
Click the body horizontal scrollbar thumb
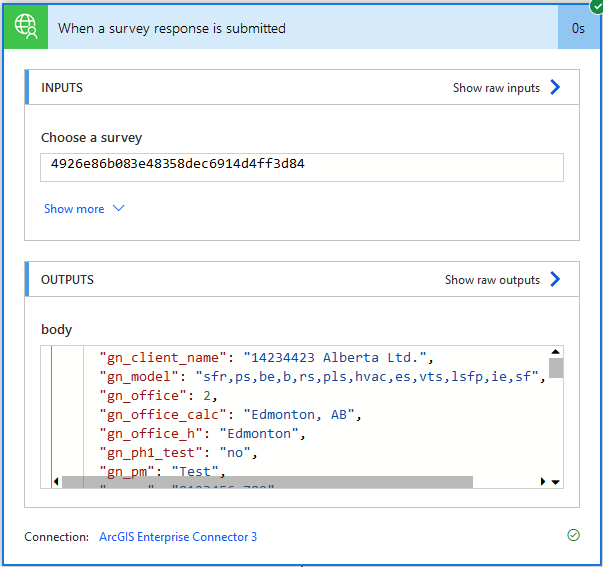(x=267, y=482)
